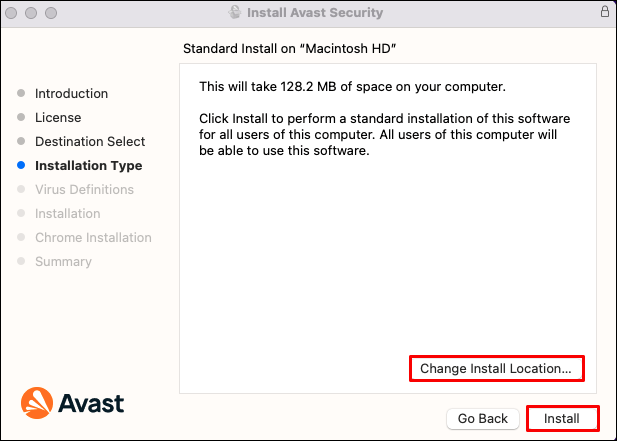Select the License step
Image resolution: width=617 pixels, height=441 pixels.
click(58, 117)
